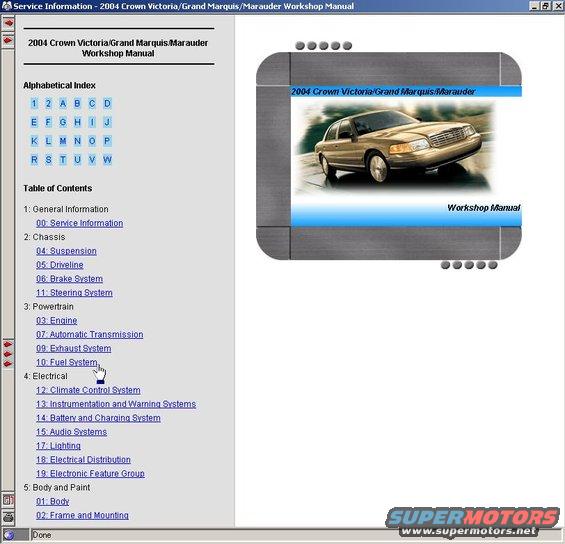Open the 15: Audio Systems link

71,432
